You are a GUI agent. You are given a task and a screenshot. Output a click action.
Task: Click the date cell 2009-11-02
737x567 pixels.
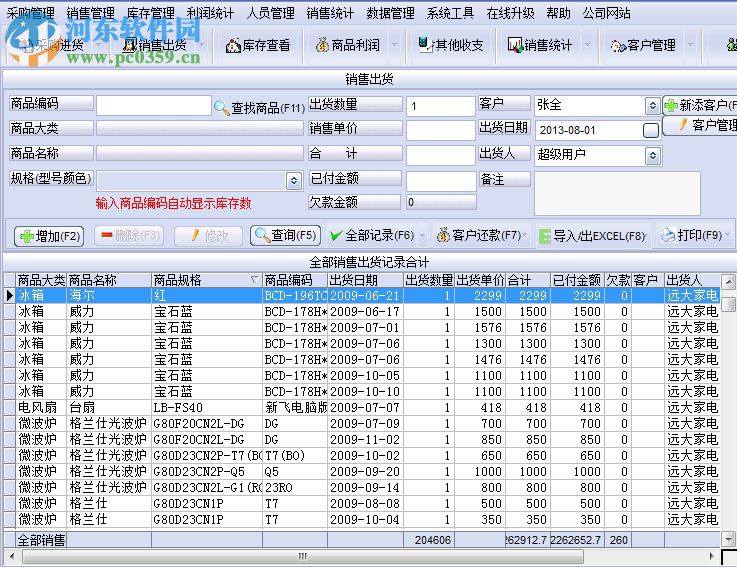tap(365, 440)
